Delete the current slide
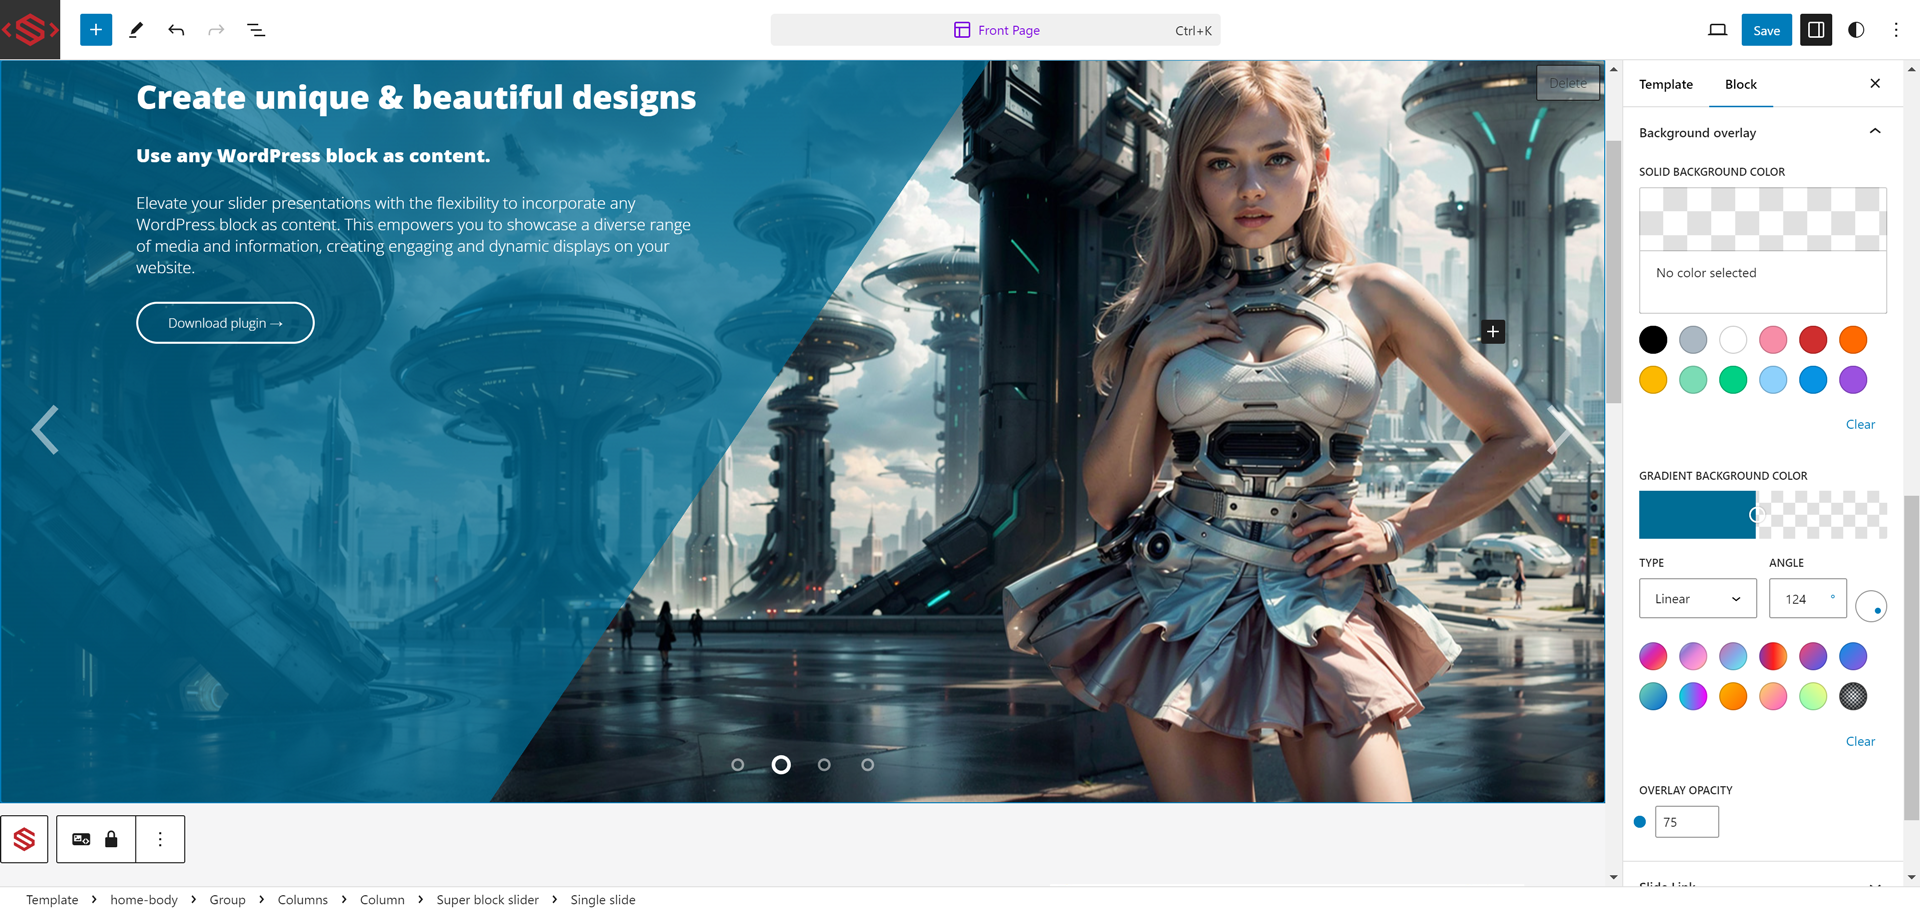This screenshot has width=1920, height=911. [1568, 83]
